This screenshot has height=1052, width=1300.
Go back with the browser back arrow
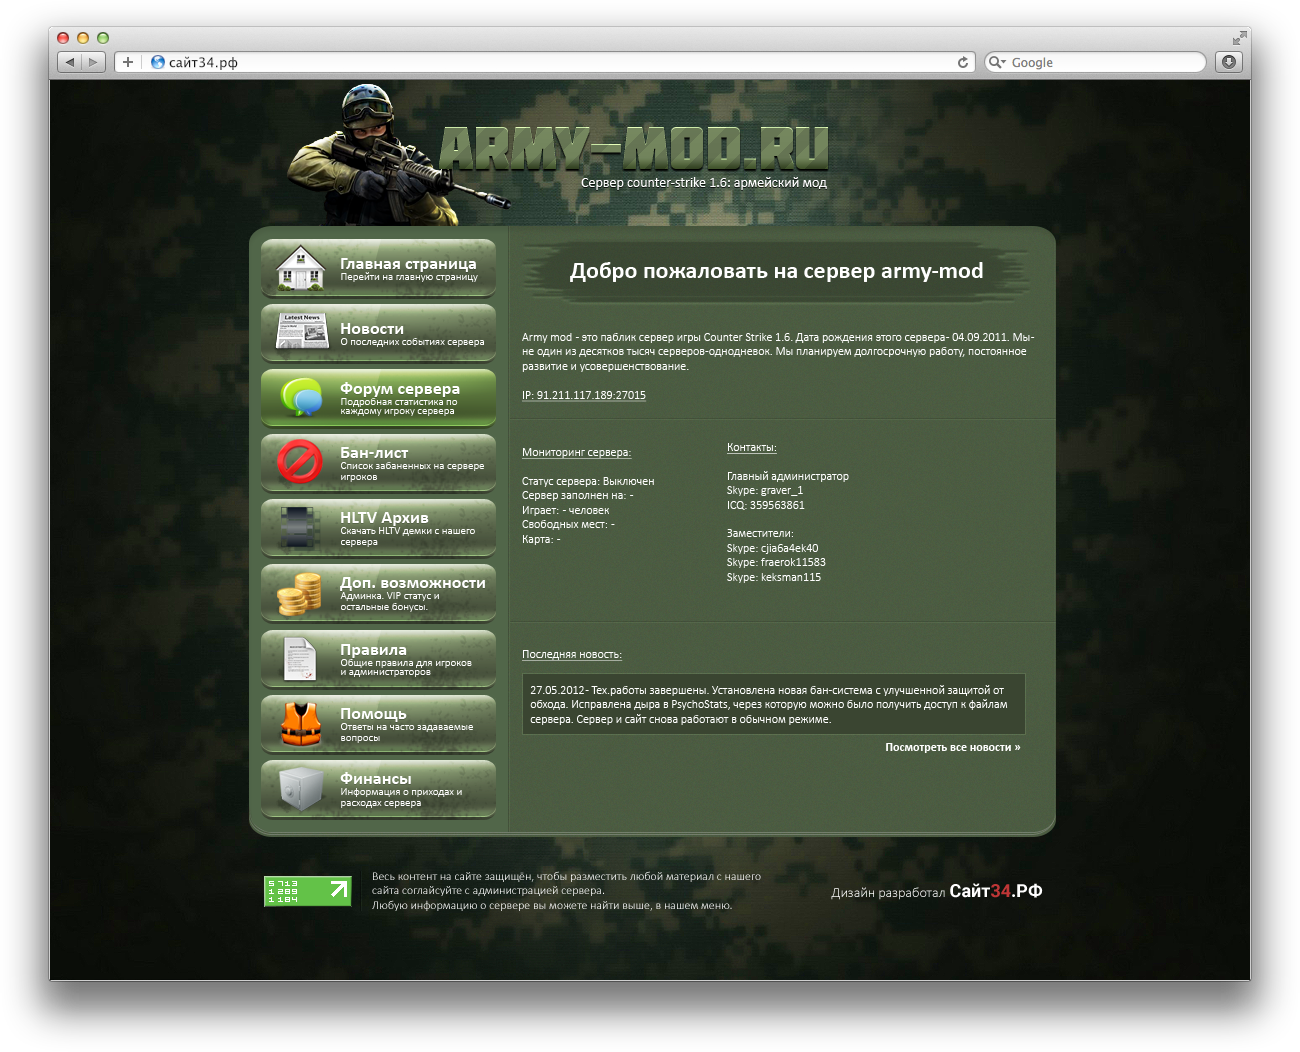pyautogui.click(x=70, y=62)
